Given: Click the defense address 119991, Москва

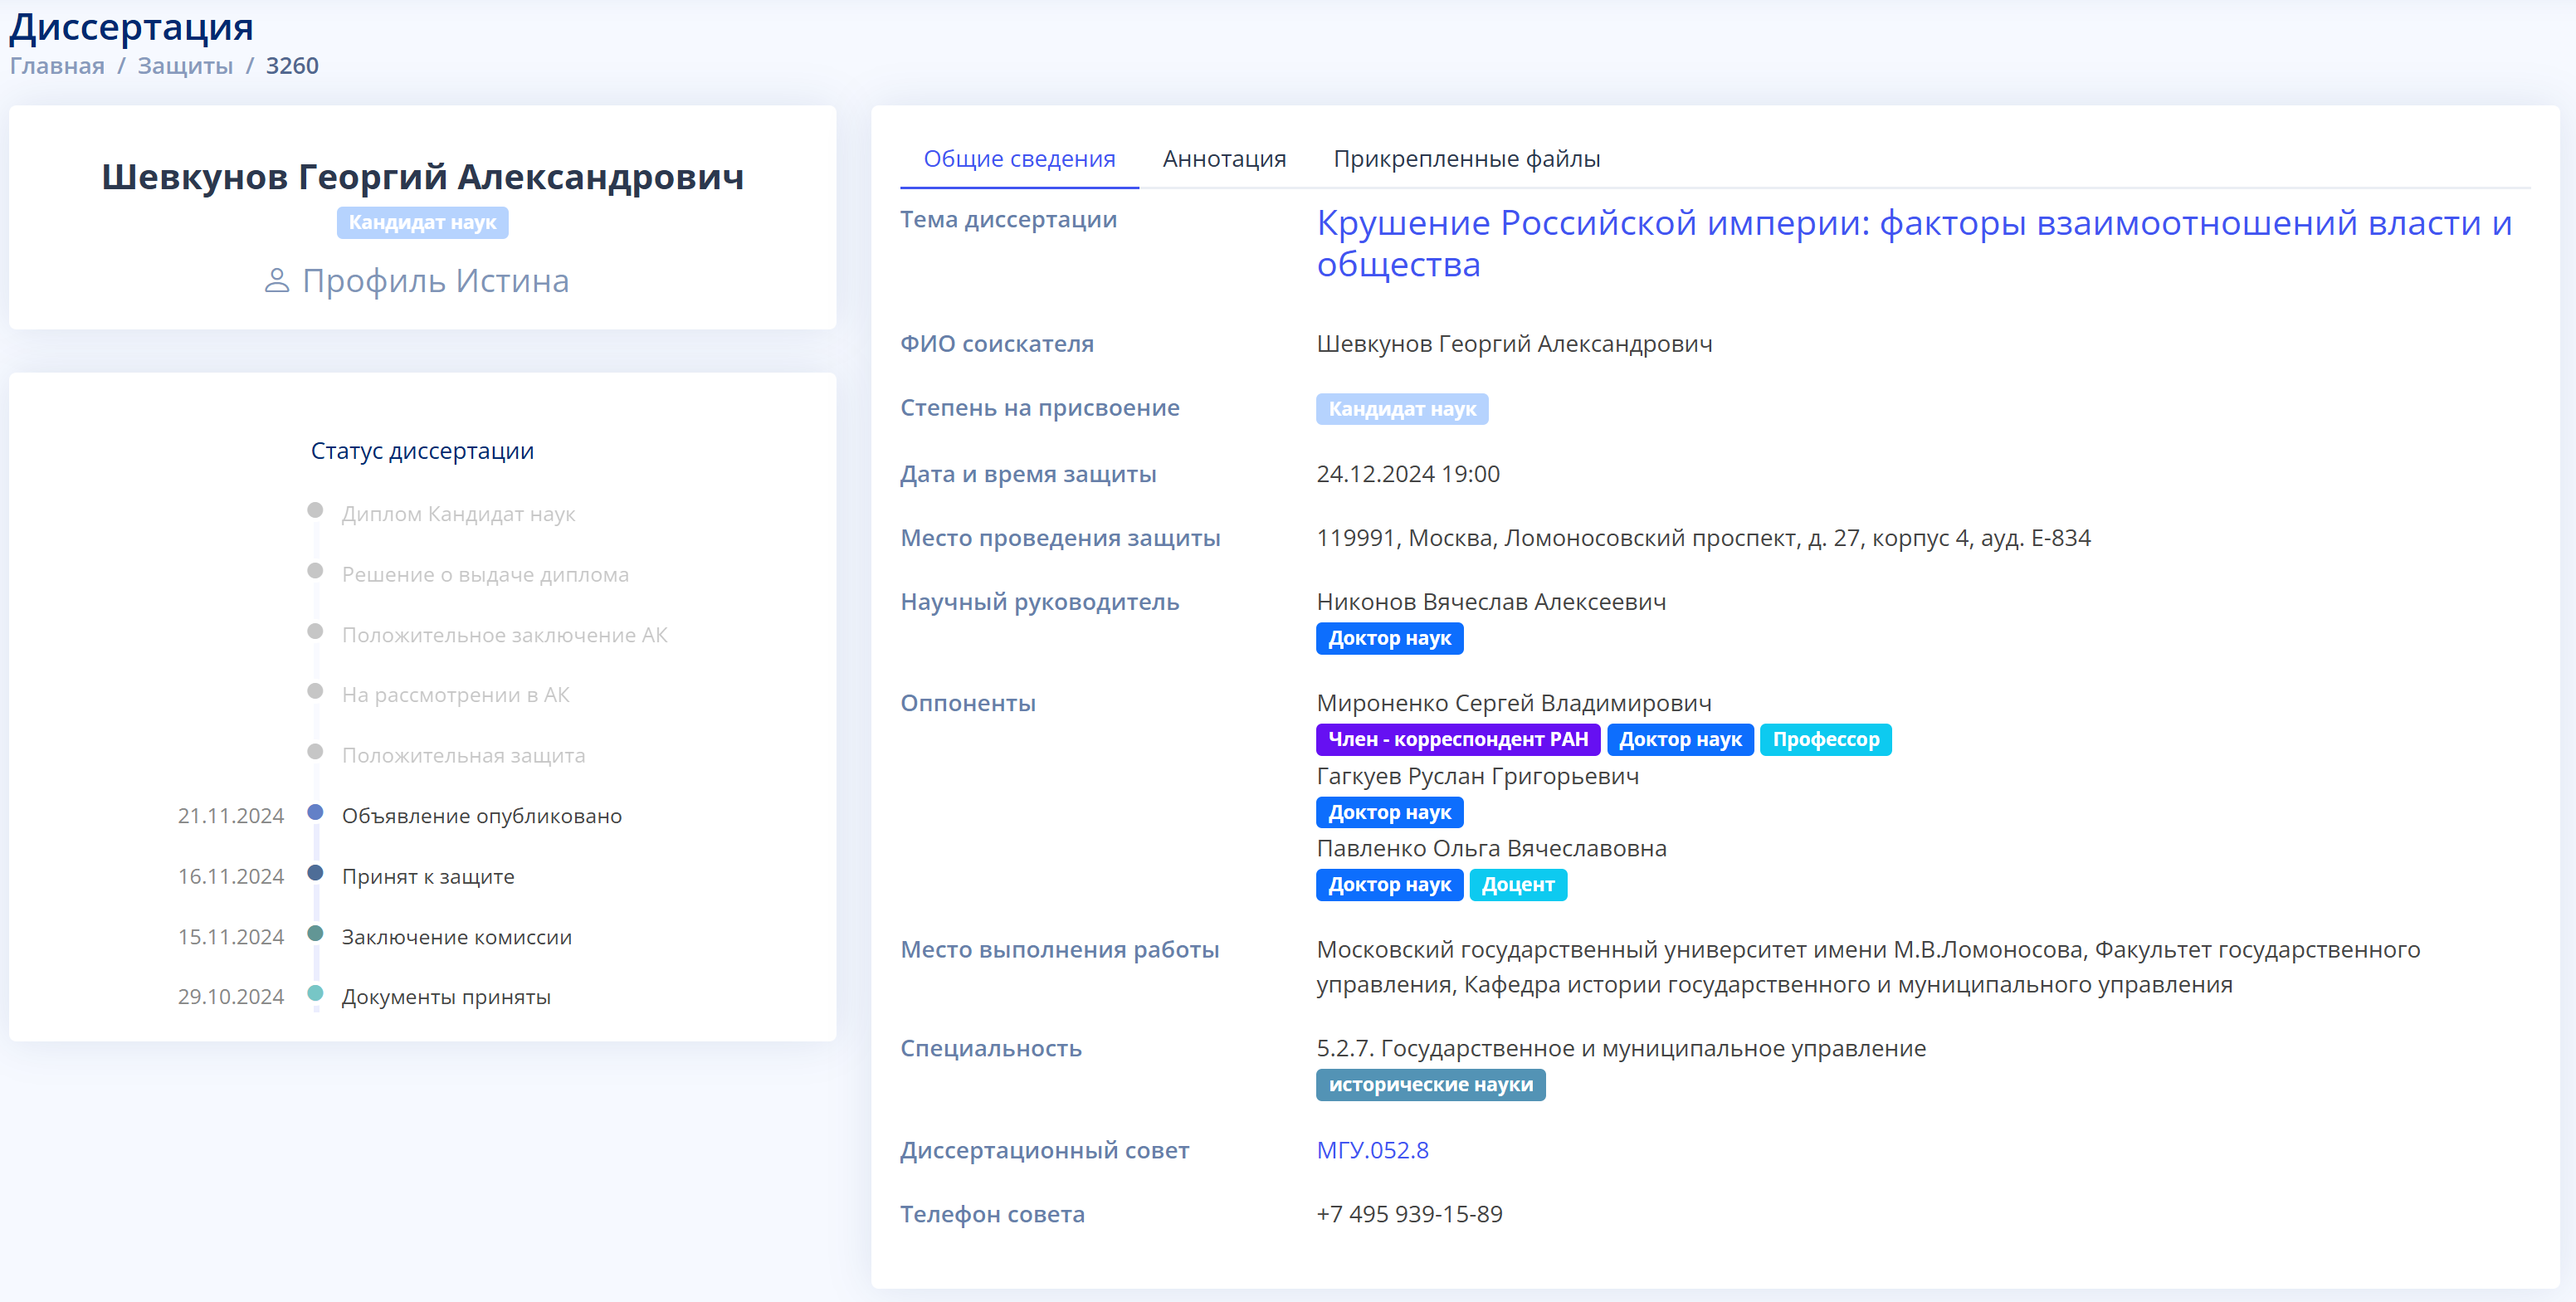Looking at the screenshot, I should pyautogui.click(x=1703, y=538).
